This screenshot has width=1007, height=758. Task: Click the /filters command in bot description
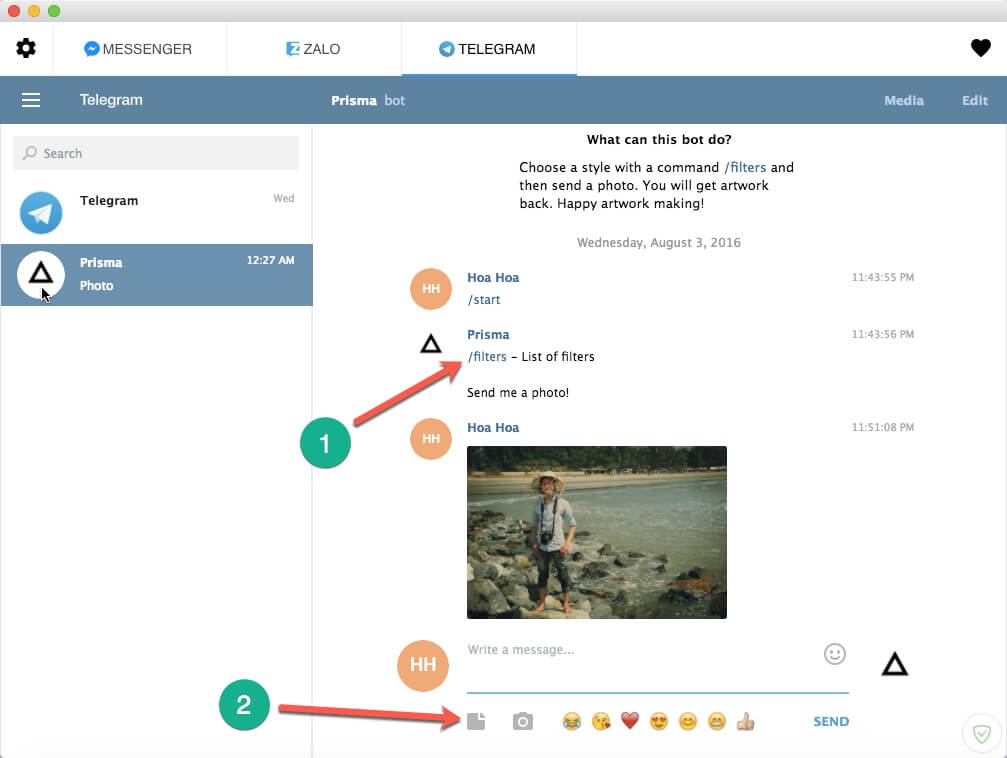coord(745,167)
